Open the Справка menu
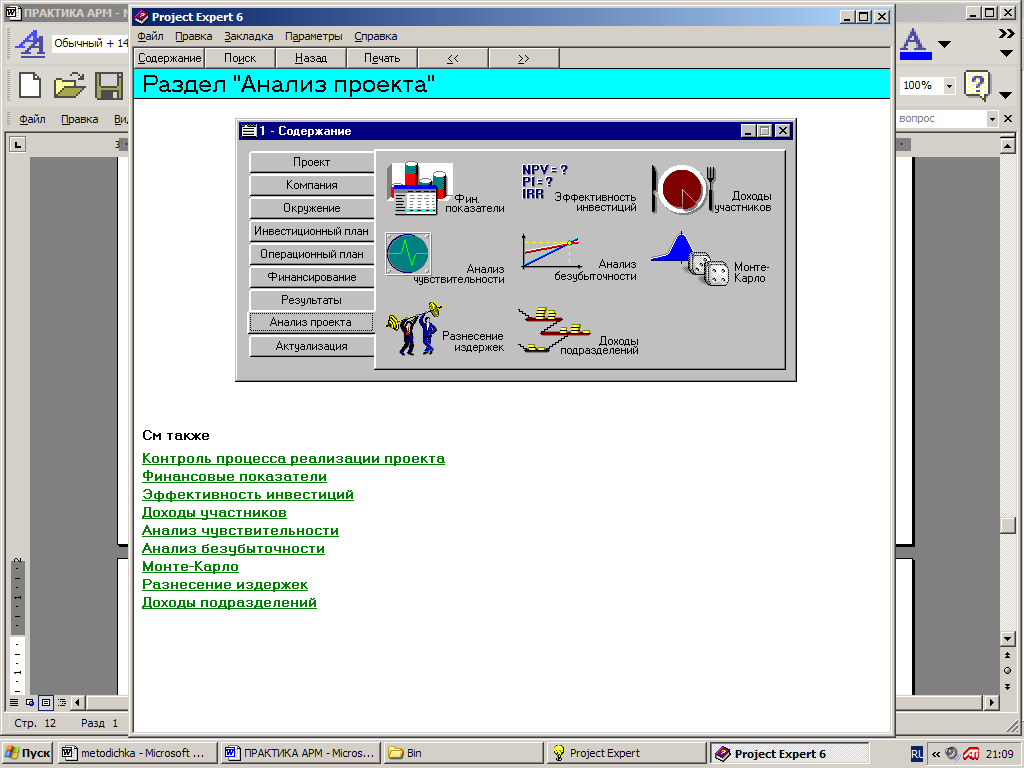This screenshot has width=1024, height=768. (x=376, y=37)
